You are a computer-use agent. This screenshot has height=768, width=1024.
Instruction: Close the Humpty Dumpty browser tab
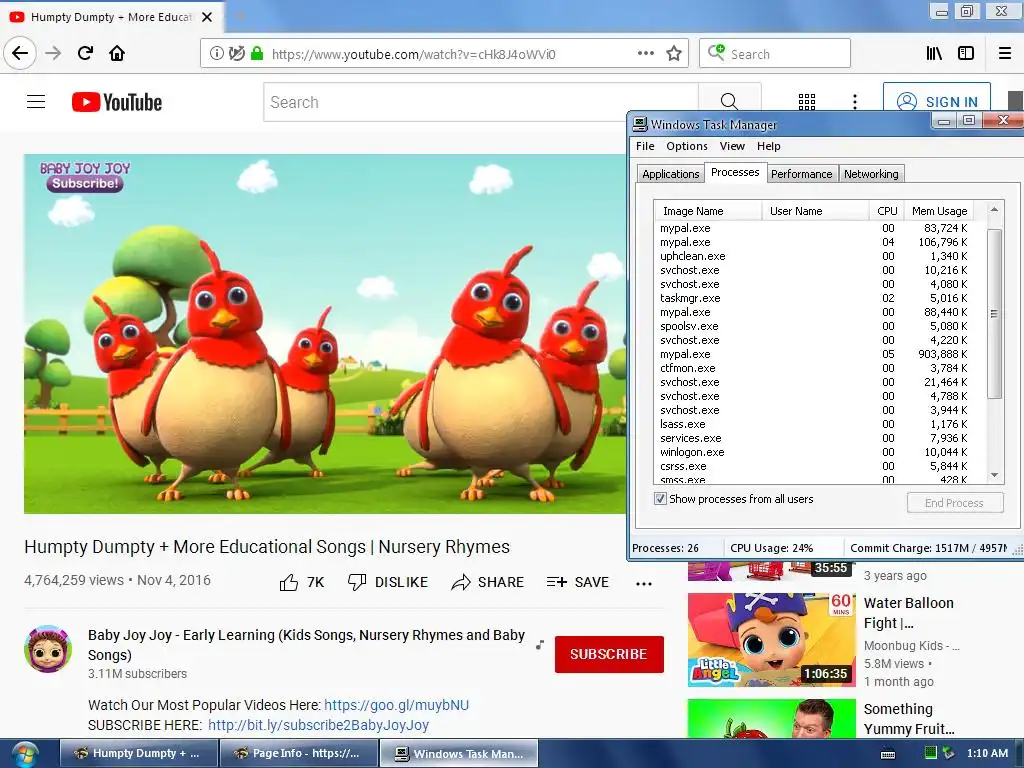pos(207,17)
